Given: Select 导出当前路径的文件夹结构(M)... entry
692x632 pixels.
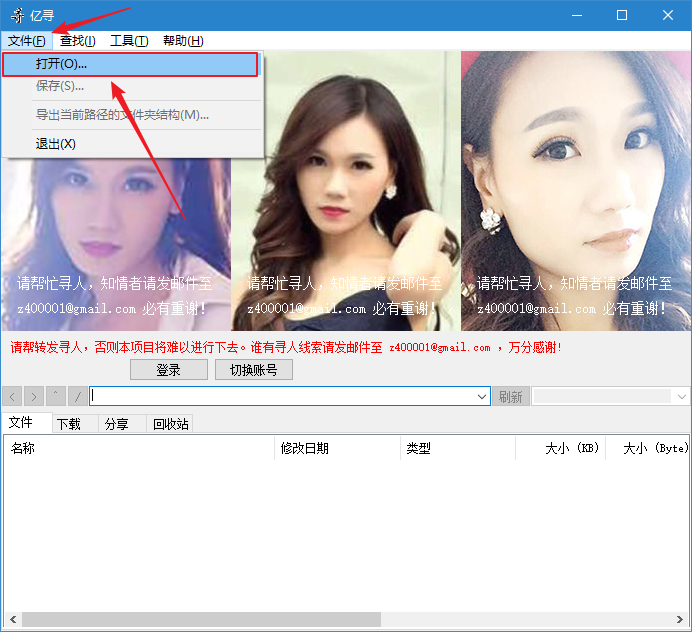Looking at the screenshot, I should [x=132, y=115].
